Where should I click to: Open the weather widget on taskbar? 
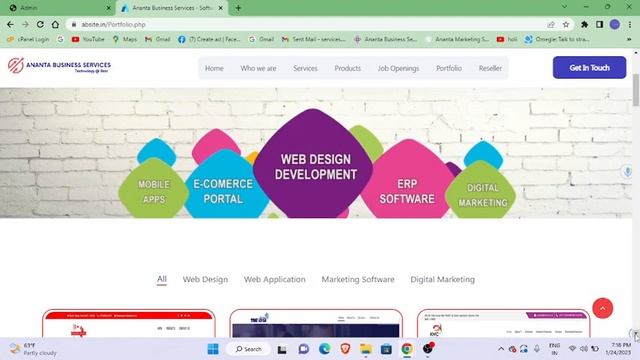coord(33,349)
